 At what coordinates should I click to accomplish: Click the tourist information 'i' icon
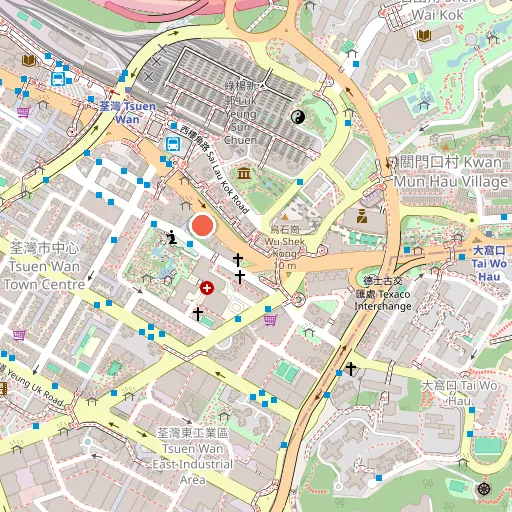(x=172, y=237)
